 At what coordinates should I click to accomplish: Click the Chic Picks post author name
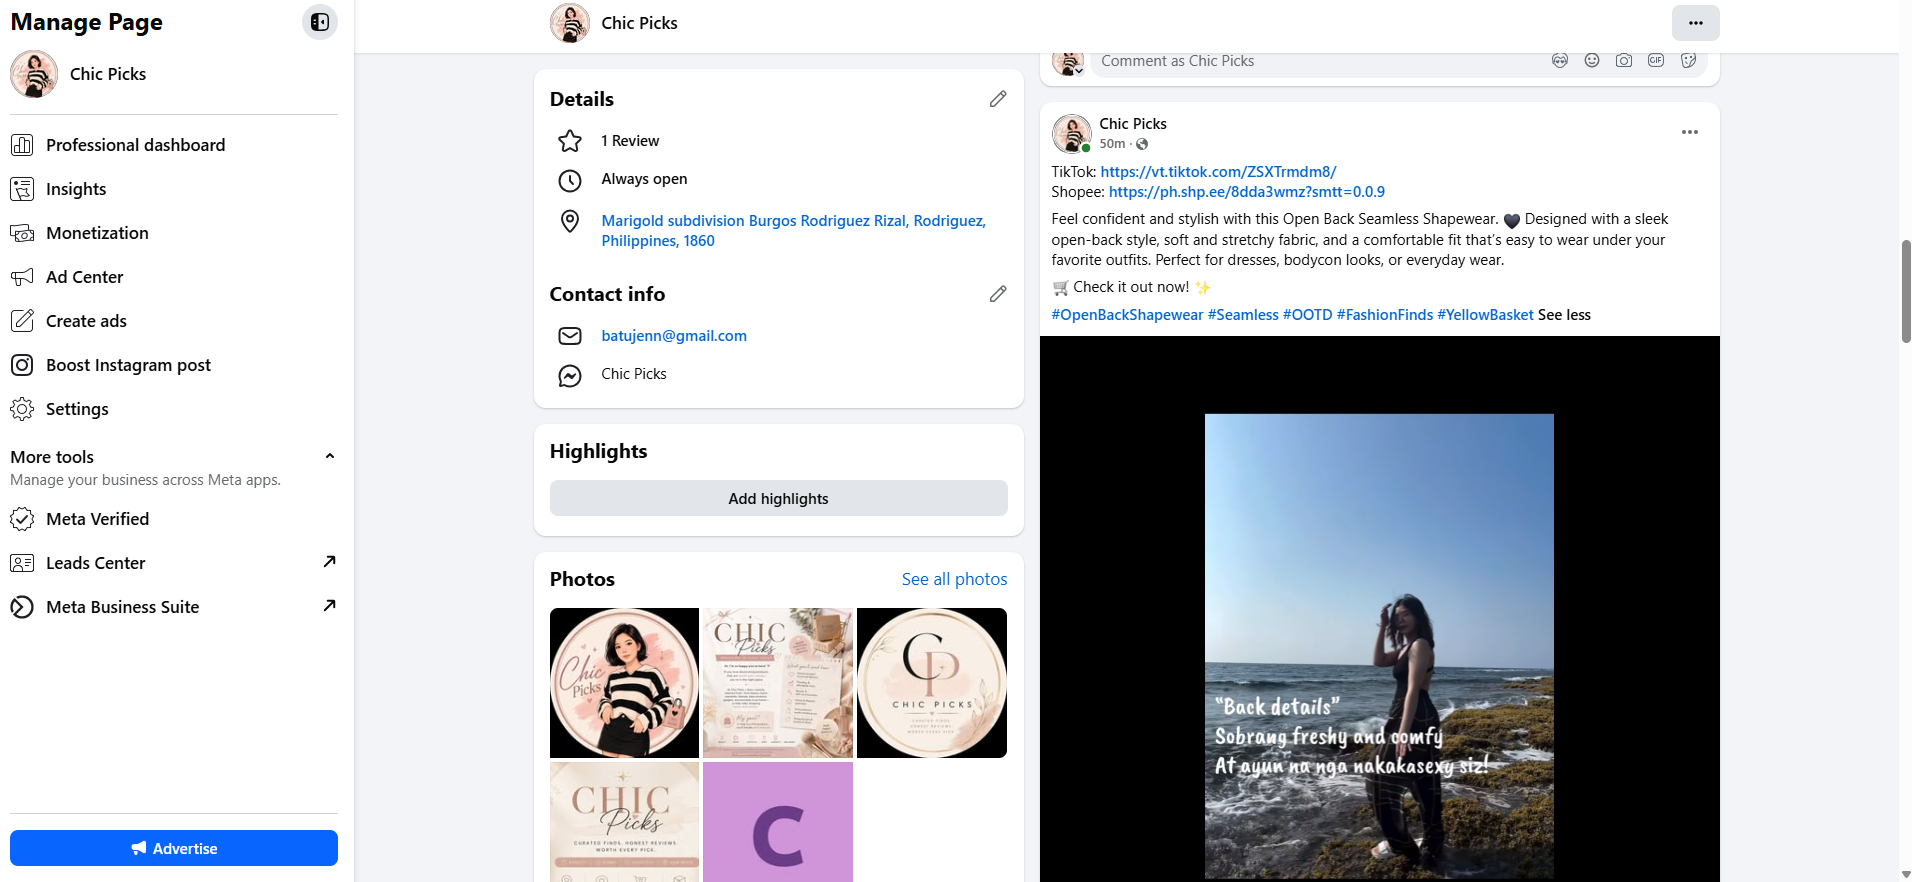[1133, 124]
